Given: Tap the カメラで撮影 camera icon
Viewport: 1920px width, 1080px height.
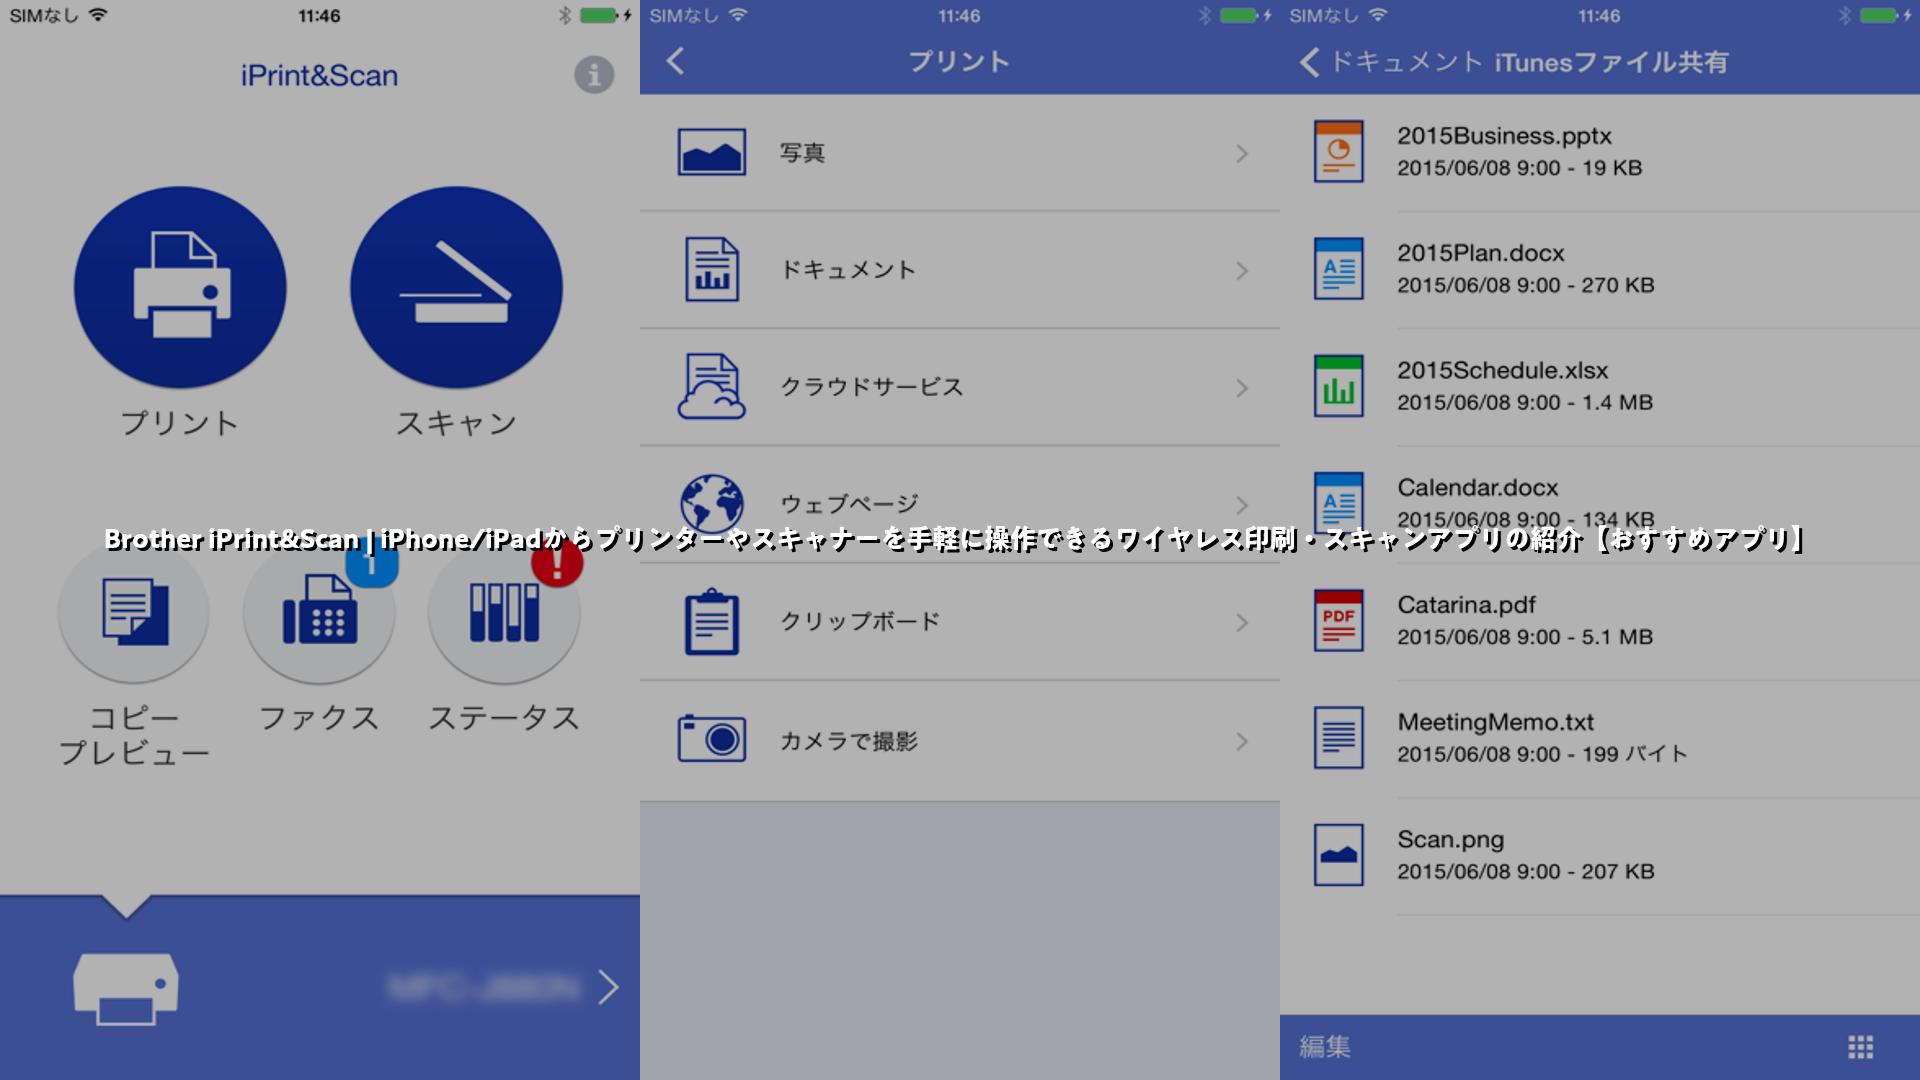Looking at the screenshot, I should tap(712, 739).
